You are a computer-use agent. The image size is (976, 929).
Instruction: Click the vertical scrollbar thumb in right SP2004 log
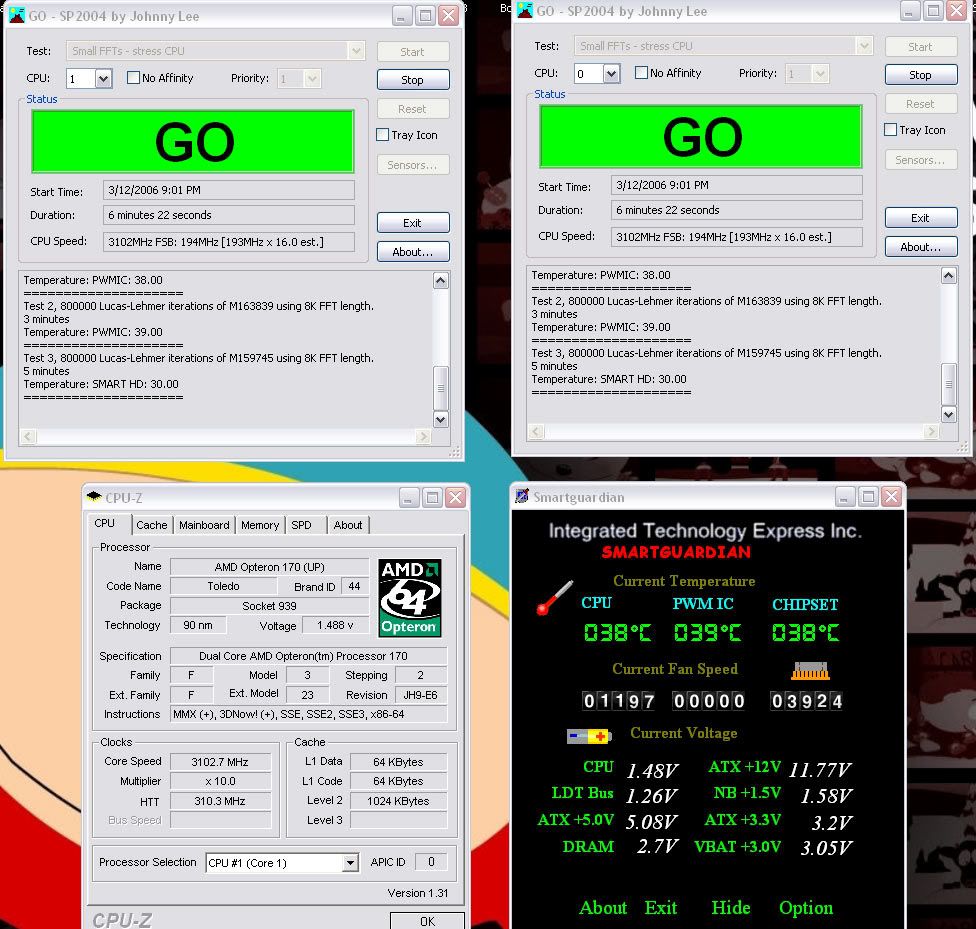pos(948,384)
